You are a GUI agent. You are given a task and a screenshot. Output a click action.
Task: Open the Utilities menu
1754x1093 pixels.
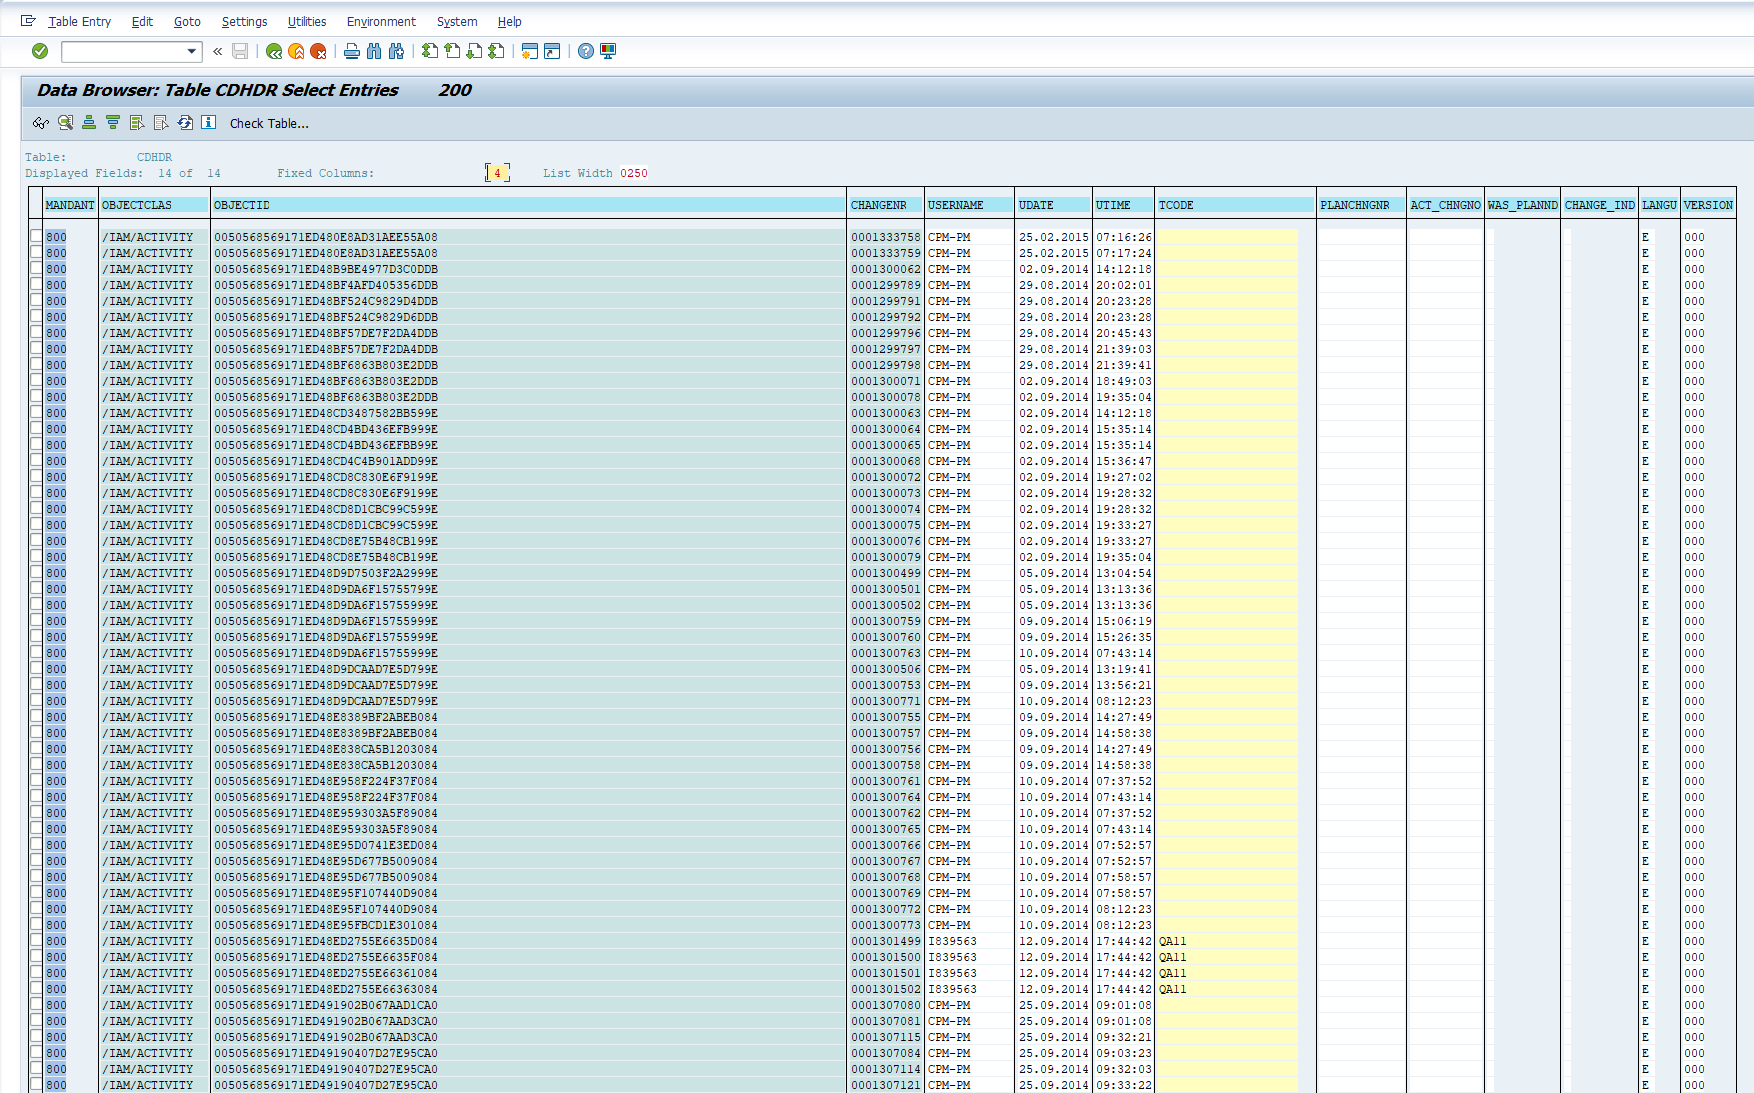point(306,21)
